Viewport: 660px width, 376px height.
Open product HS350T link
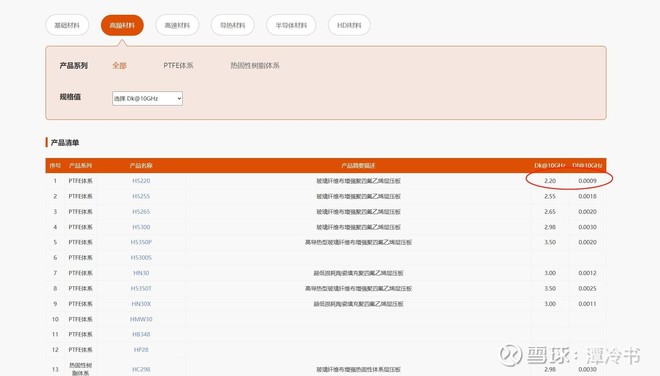tap(141, 288)
